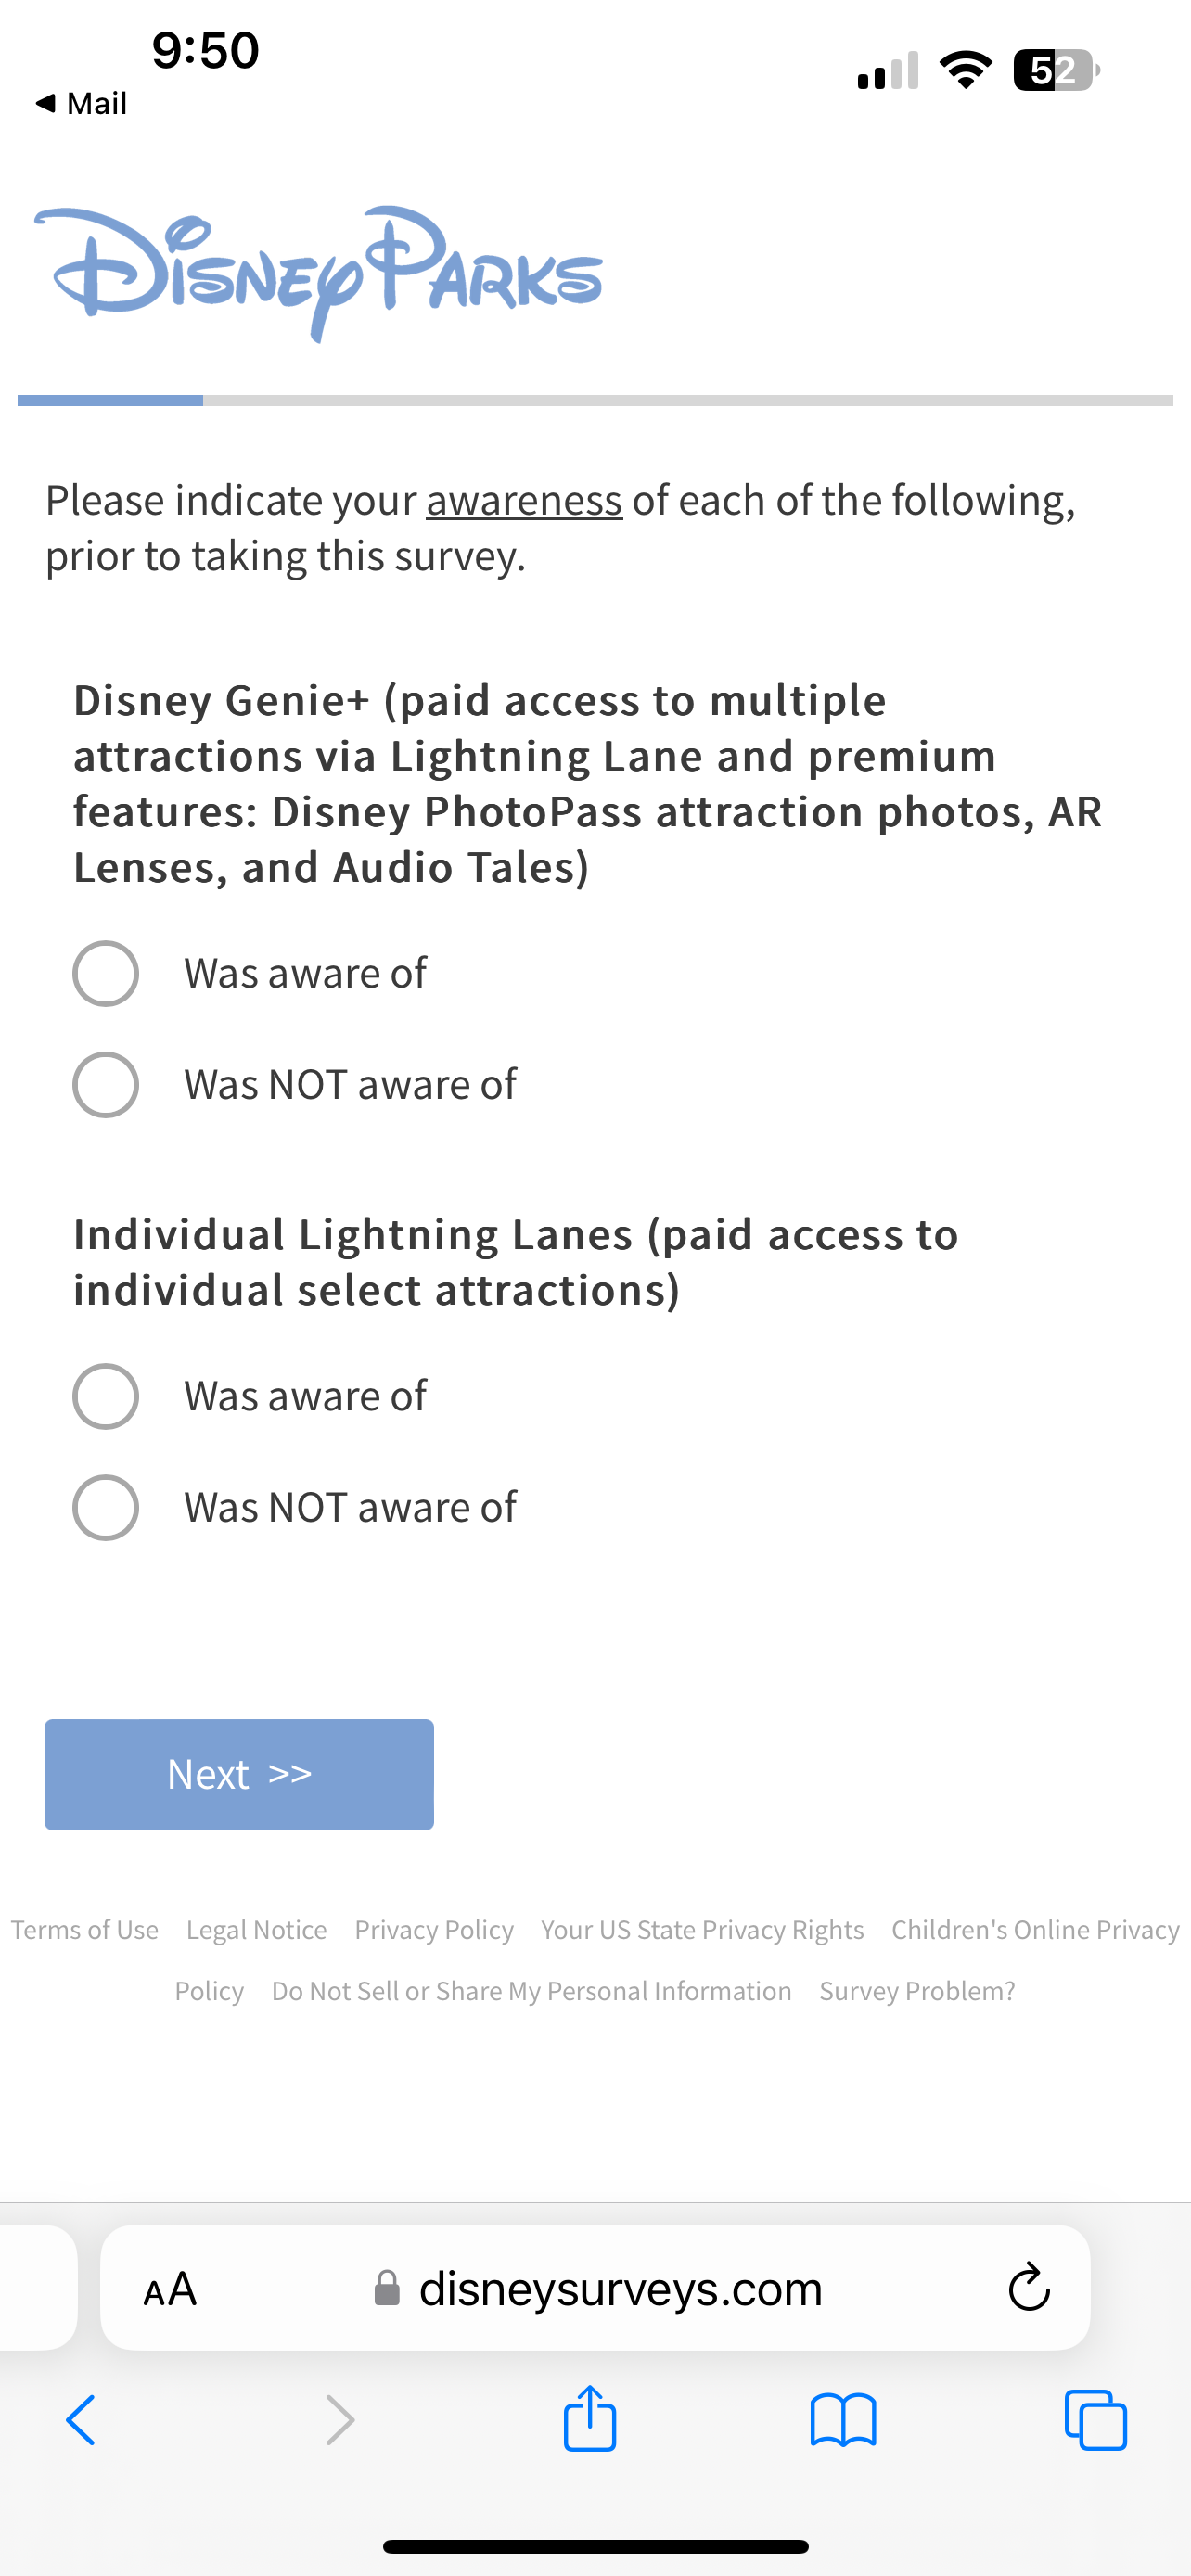
Task: Tap the Safari forward arrow
Action: click(x=340, y=2420)
